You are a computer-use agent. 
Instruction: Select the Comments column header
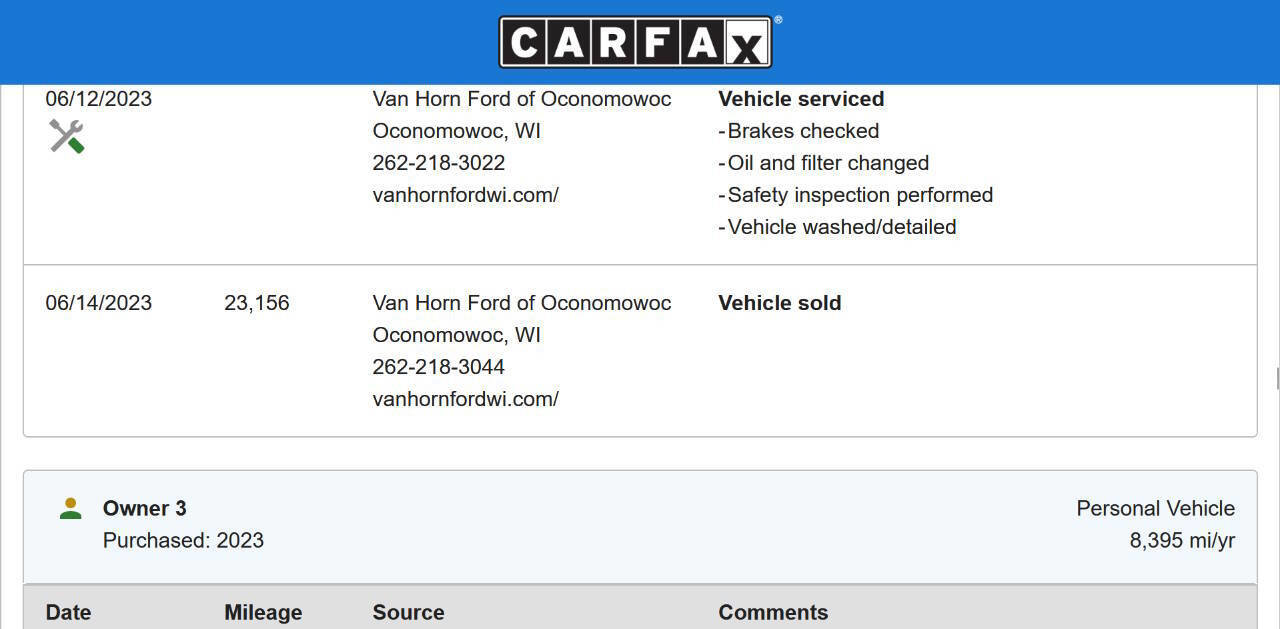coord(773,612)
